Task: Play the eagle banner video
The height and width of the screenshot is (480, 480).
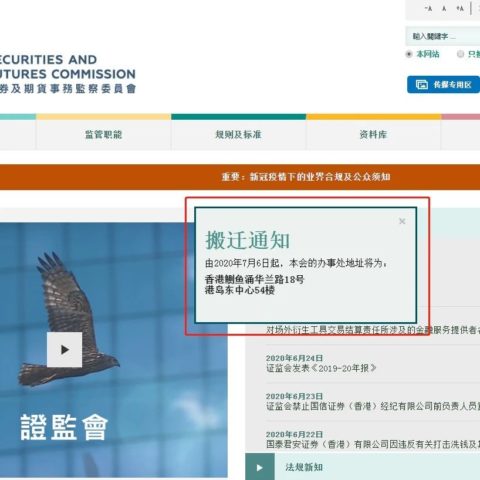Action: (64, 349)
